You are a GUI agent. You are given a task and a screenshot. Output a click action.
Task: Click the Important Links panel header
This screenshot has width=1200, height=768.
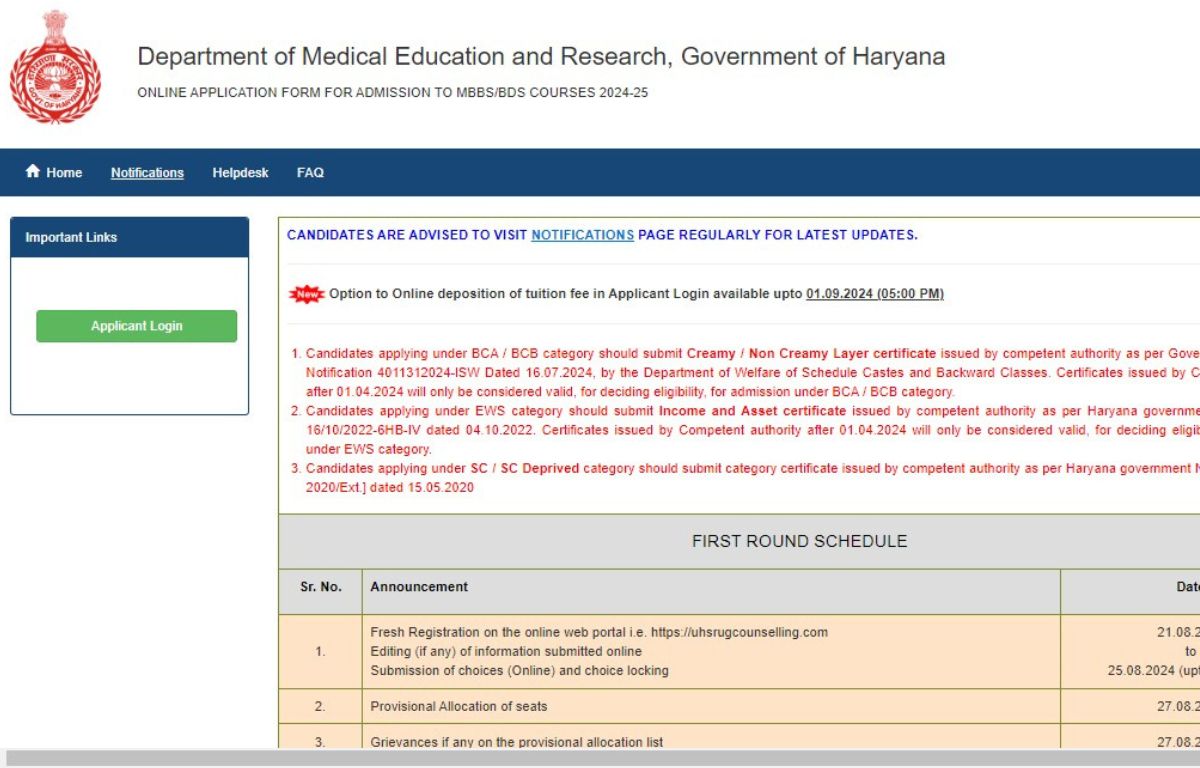pos(130,237)
